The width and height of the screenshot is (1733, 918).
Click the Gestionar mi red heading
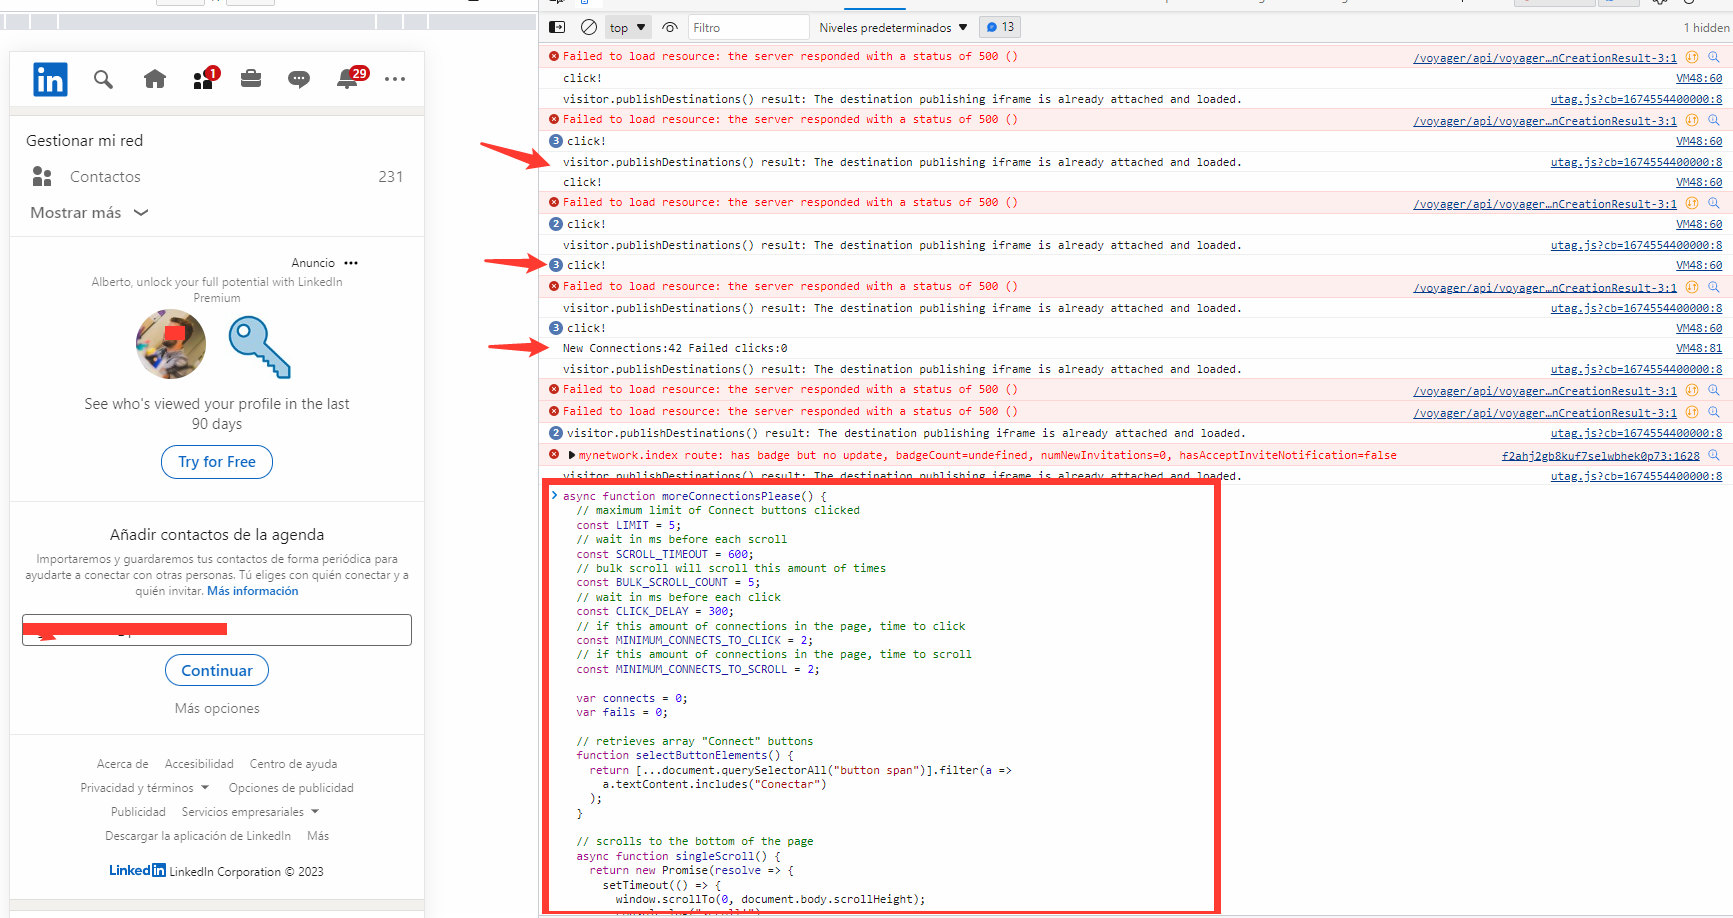(85, 141)
